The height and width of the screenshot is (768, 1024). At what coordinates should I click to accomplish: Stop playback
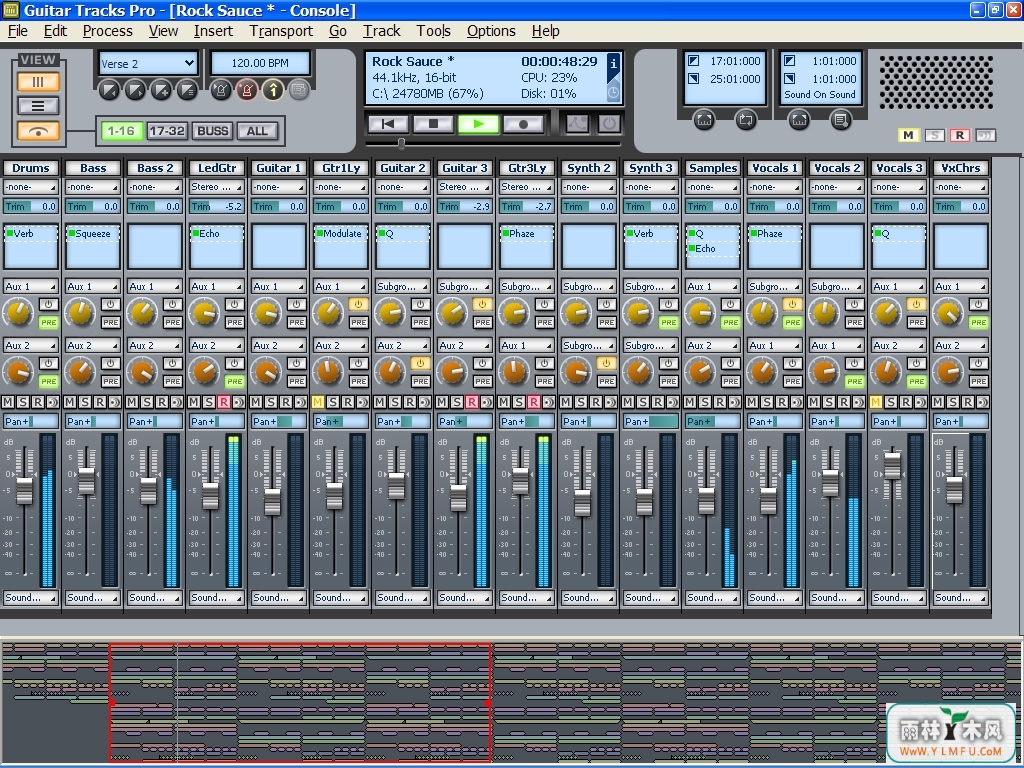point(434,123)
